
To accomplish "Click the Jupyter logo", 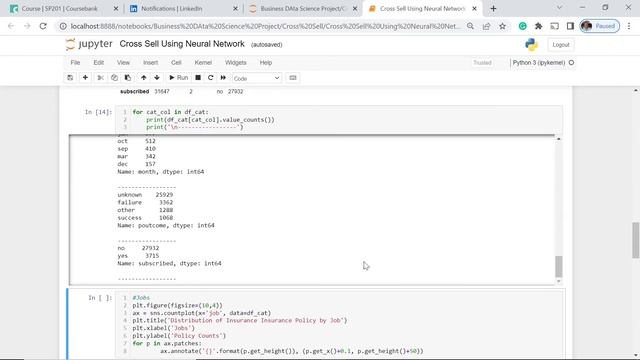I will tap(89, 44).
